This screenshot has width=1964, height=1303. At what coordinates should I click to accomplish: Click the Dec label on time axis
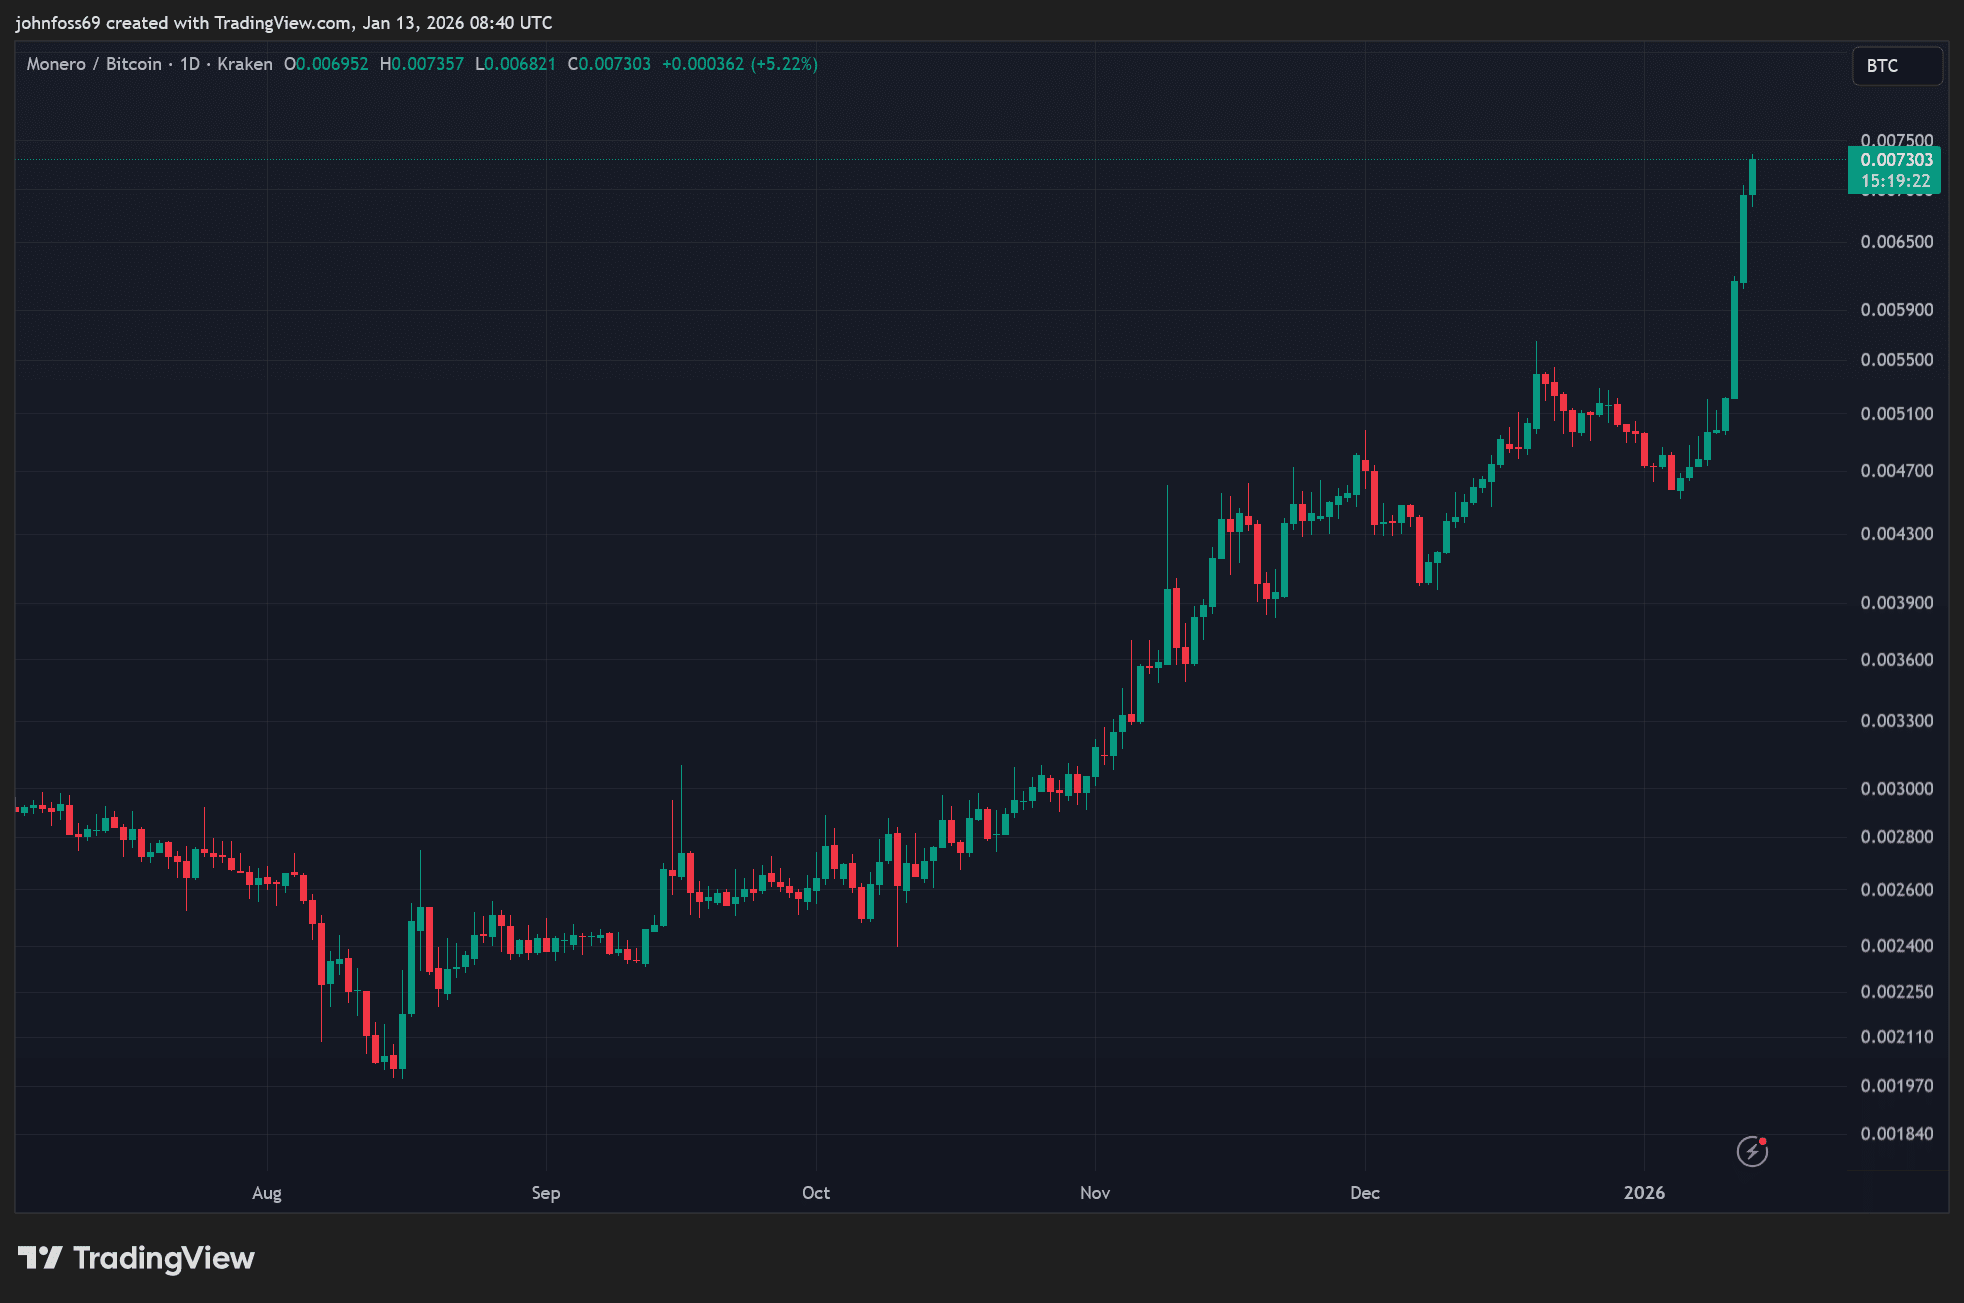(x=1365, y=1193)
